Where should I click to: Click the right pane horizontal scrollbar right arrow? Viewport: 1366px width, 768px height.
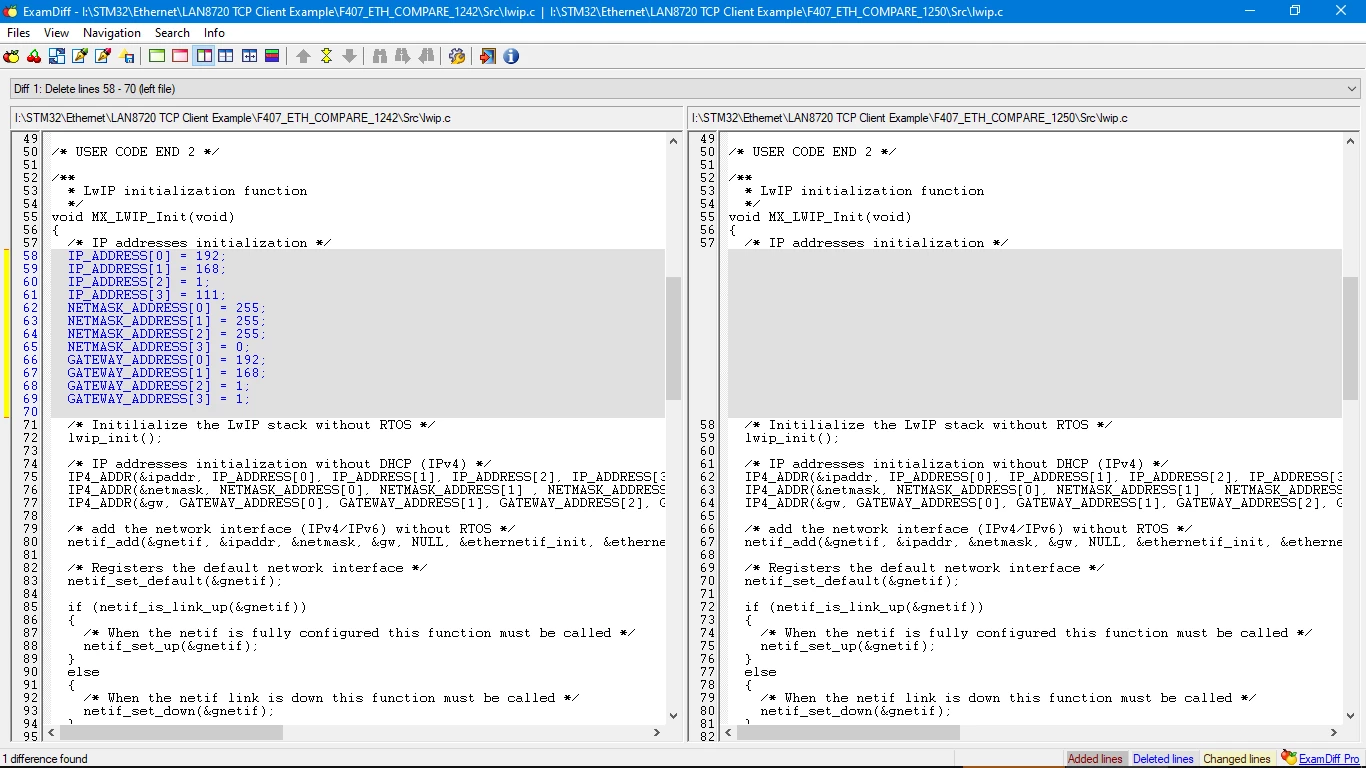1334,732
